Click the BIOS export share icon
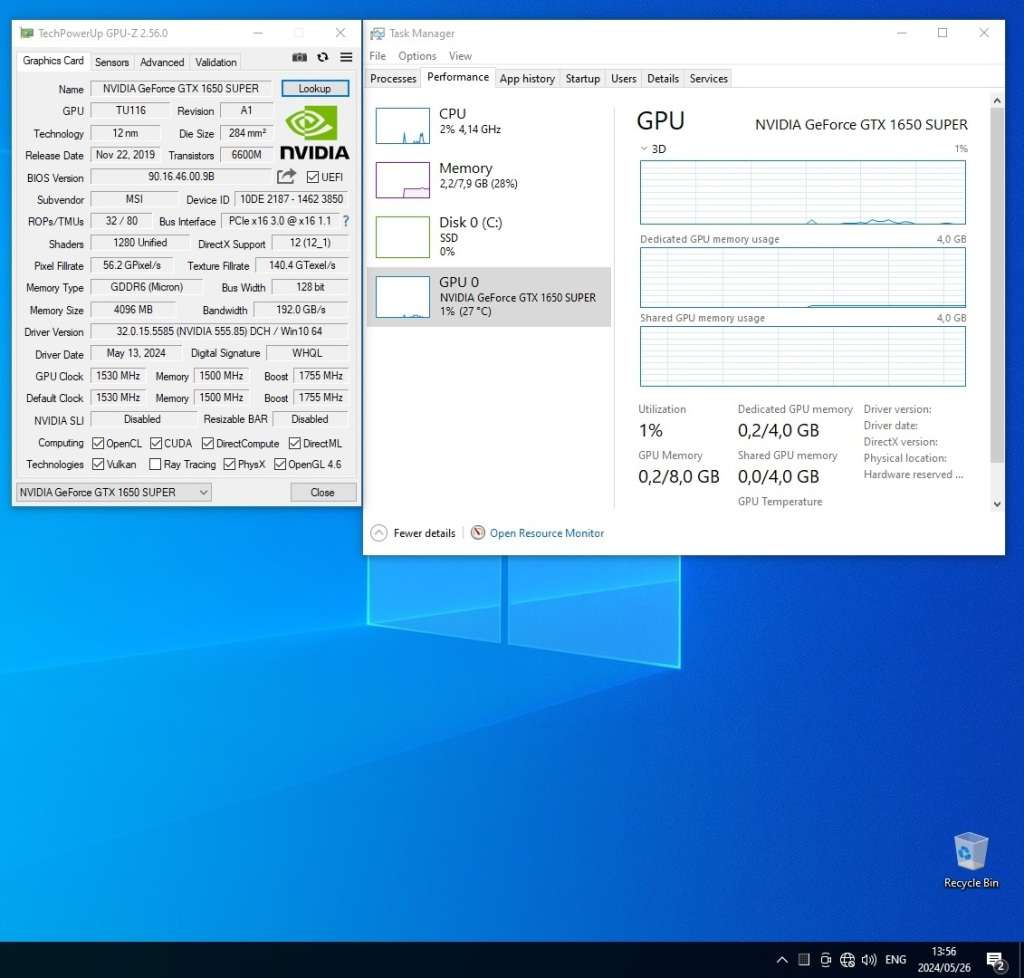This screenshot has width=1024, height=978. click(286, 177)
